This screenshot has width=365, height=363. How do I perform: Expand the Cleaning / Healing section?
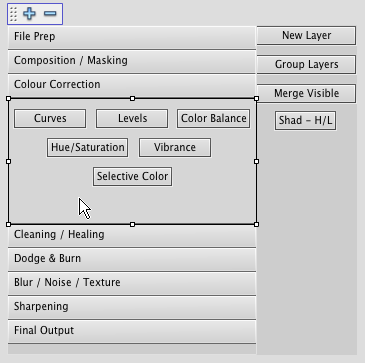click(132, 235)
